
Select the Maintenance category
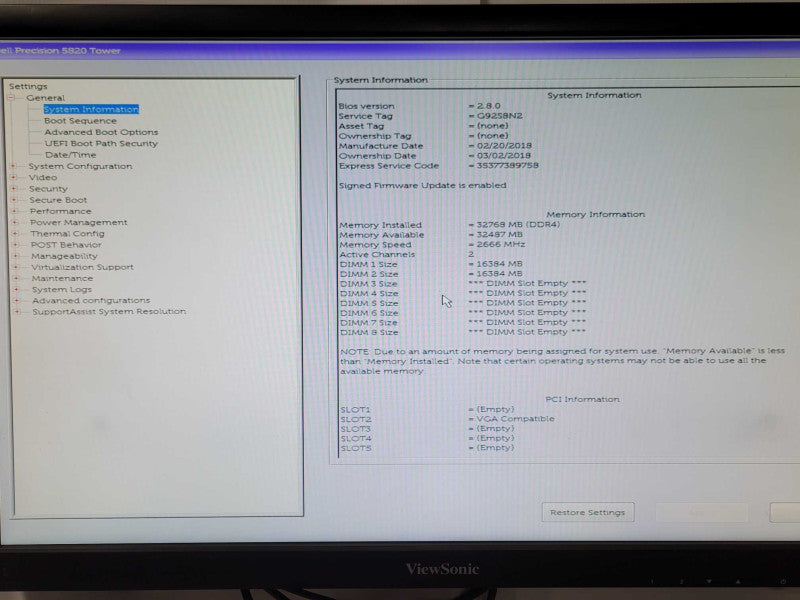pyautogui.click(x=62, y=278)
